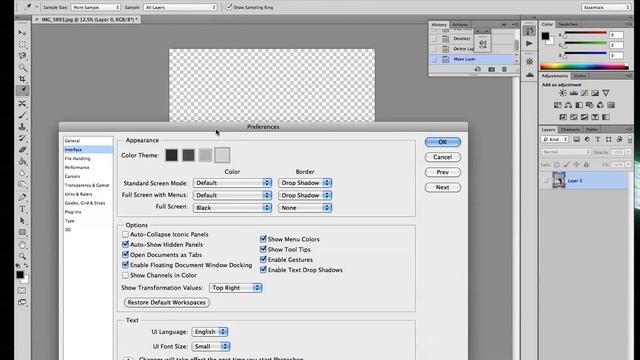The width and height of the screenshot is (640, 360).
Task: Select the Path Selection arrow tool
Action: (22, 221)
